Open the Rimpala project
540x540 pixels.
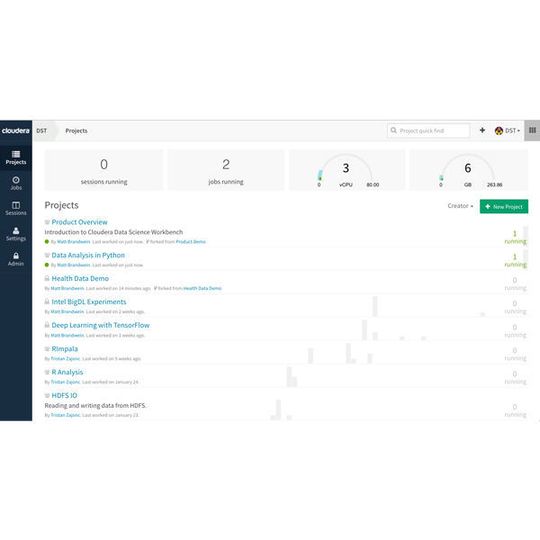[x=65, y=349]
